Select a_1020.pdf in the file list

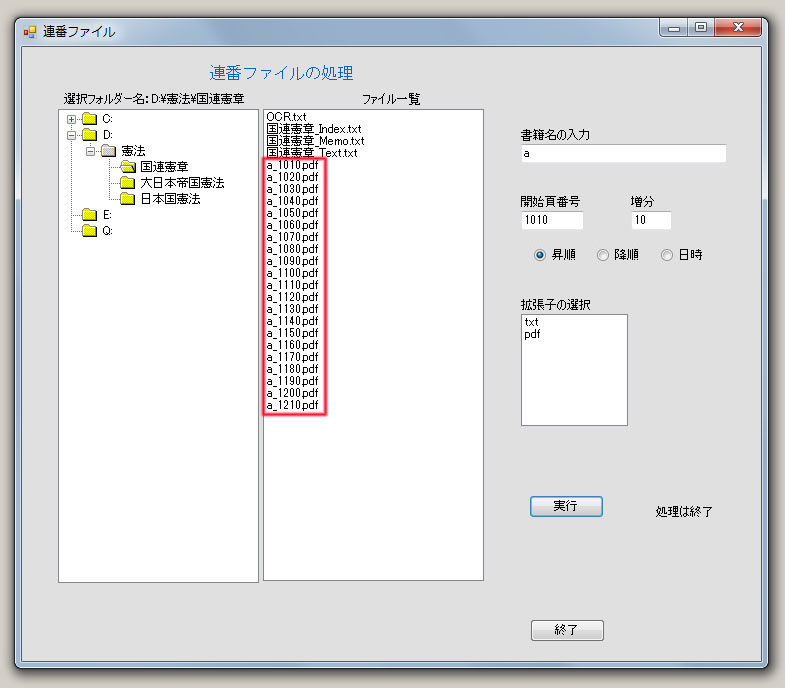292,177
